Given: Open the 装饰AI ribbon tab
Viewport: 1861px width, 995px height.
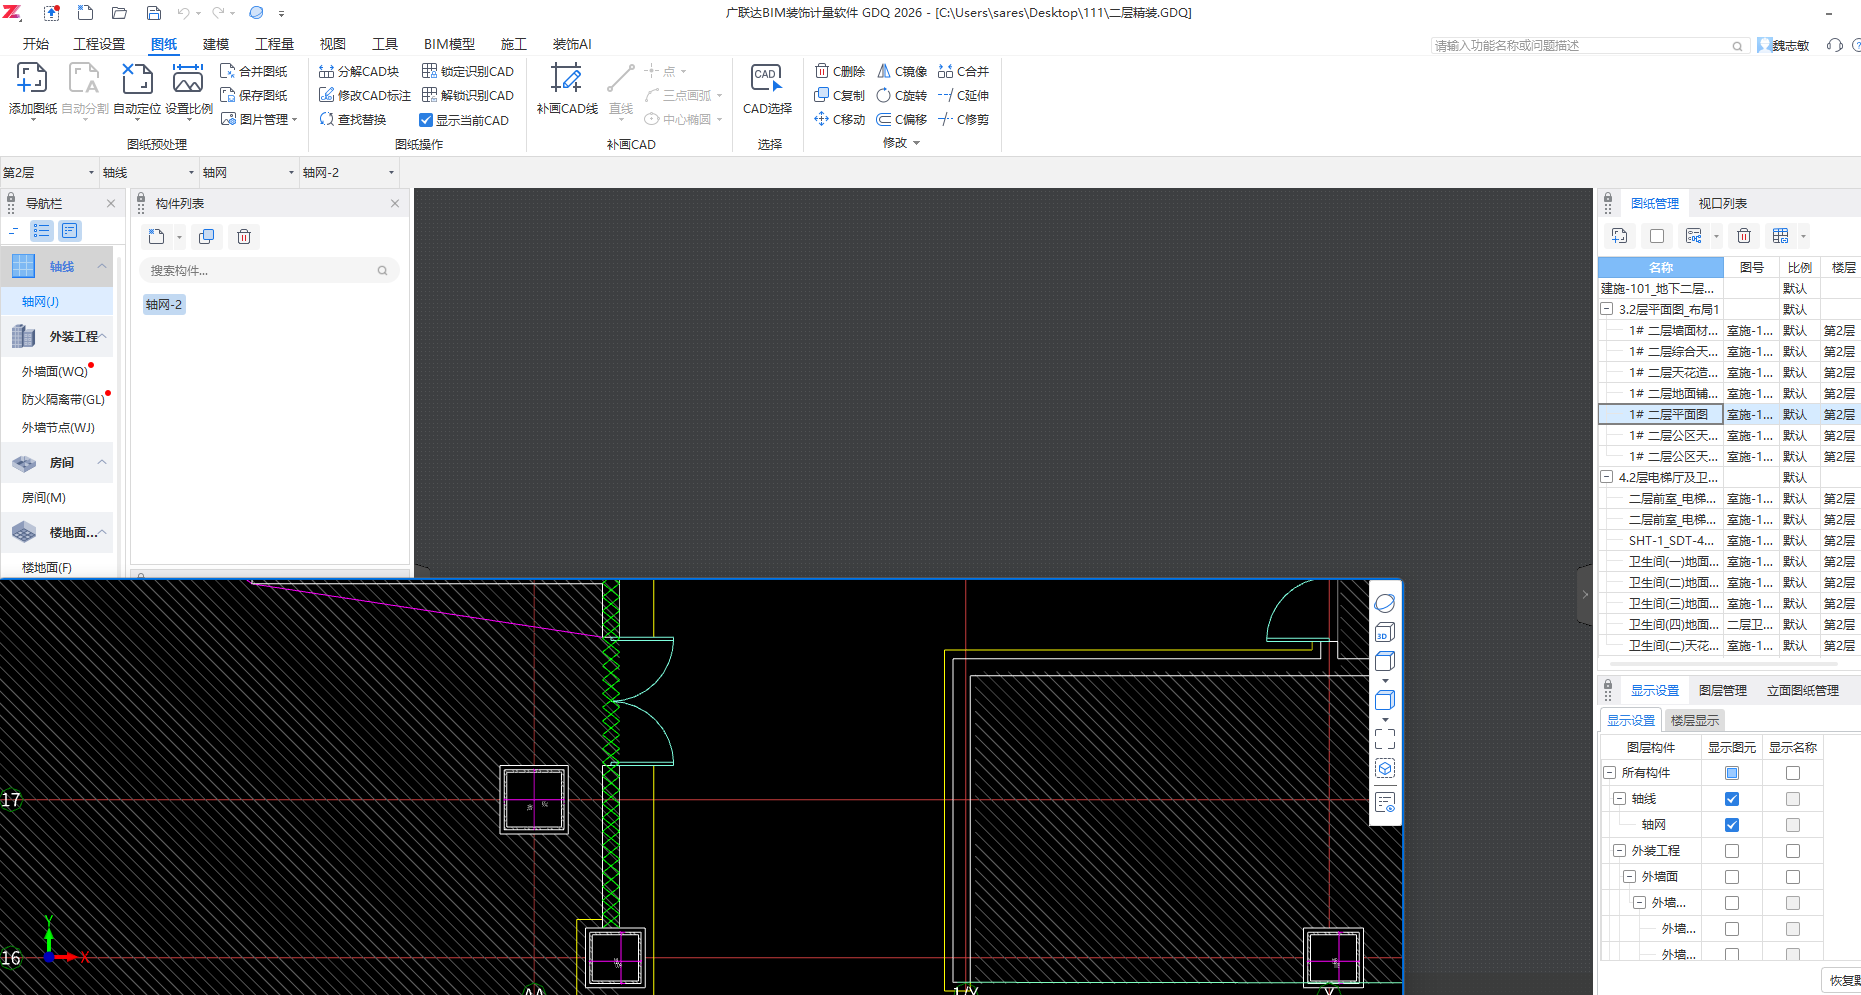Looking at the screenshot, I should coord(572,44).
